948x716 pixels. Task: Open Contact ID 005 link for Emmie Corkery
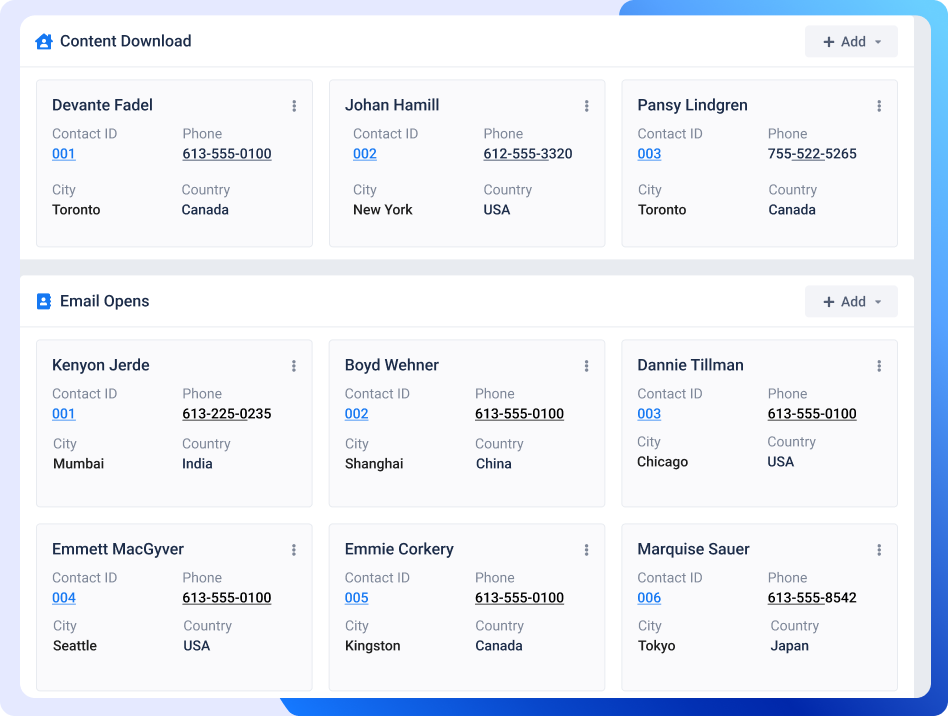[356, 597]
